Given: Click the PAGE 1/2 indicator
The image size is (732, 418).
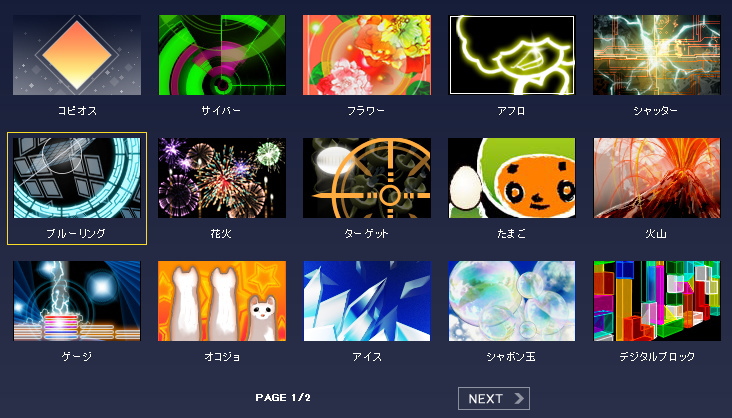Looking at the screenshot, I should point(283,397).
